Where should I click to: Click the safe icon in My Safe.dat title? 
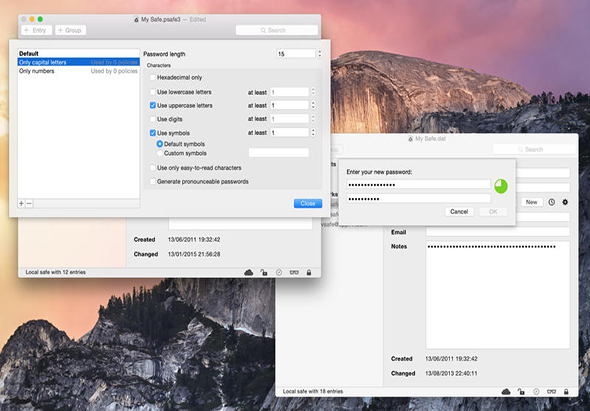(x=411, y=139)
